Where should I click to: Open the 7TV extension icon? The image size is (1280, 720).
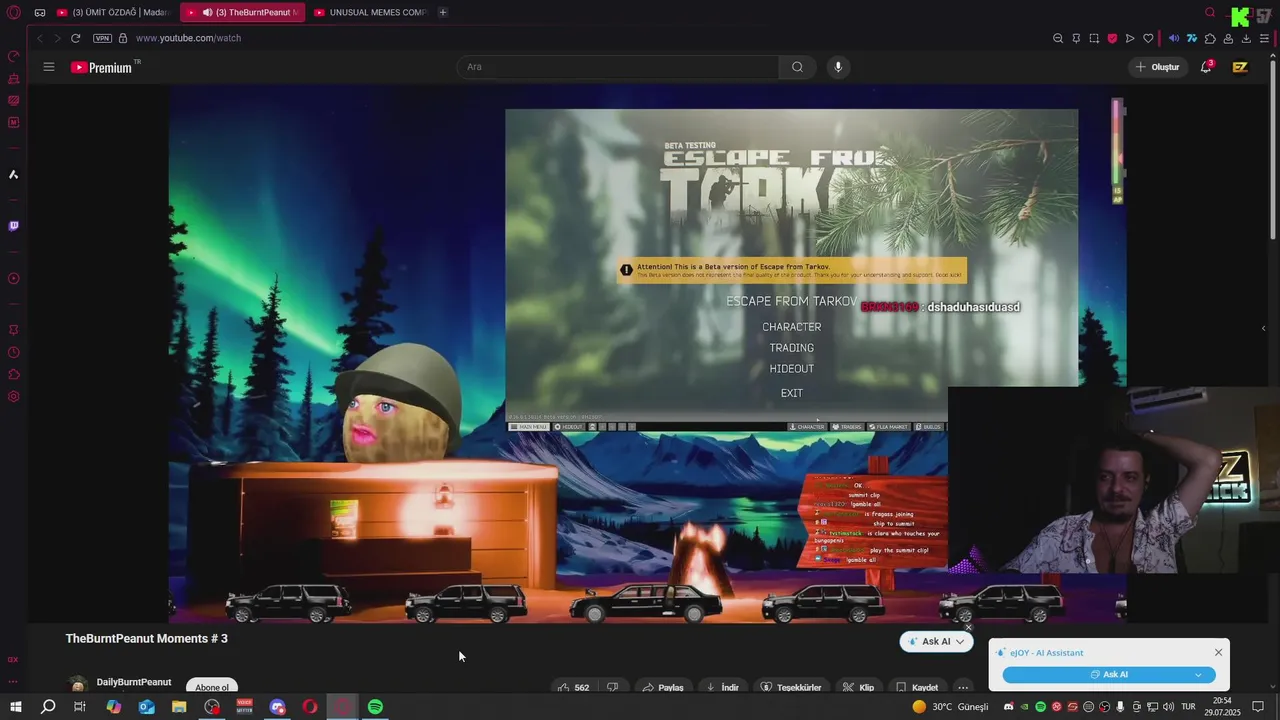tap(1192, 38)
